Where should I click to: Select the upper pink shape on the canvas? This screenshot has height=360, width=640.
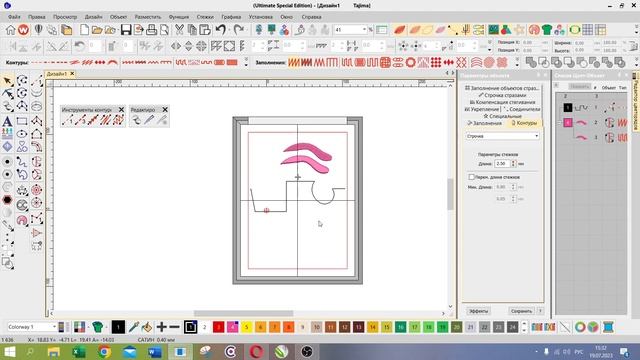tap(307, 150)
